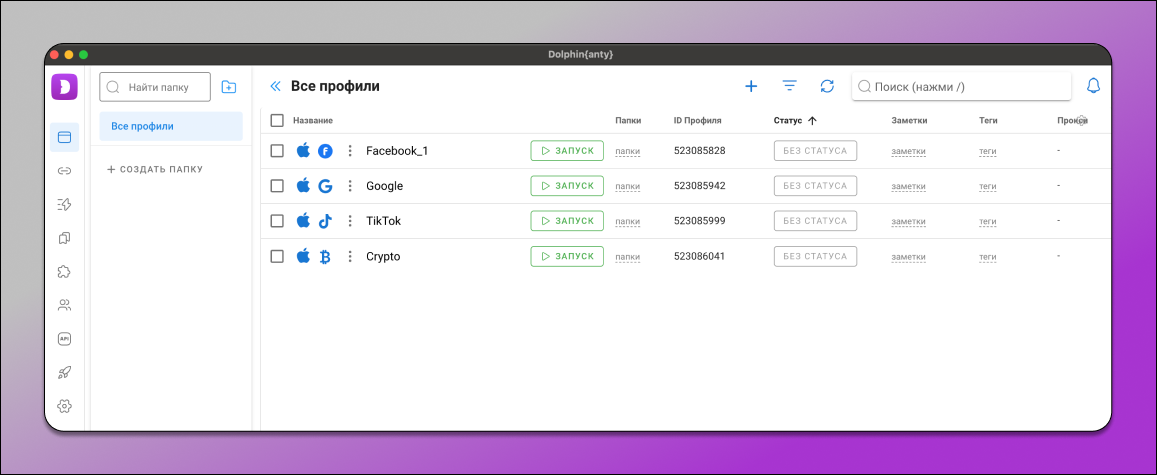Image resolution: width=1157 pixels, height=475 pixels.
Task: Select the TikTok profile checkbox
Action: [278, 221]
